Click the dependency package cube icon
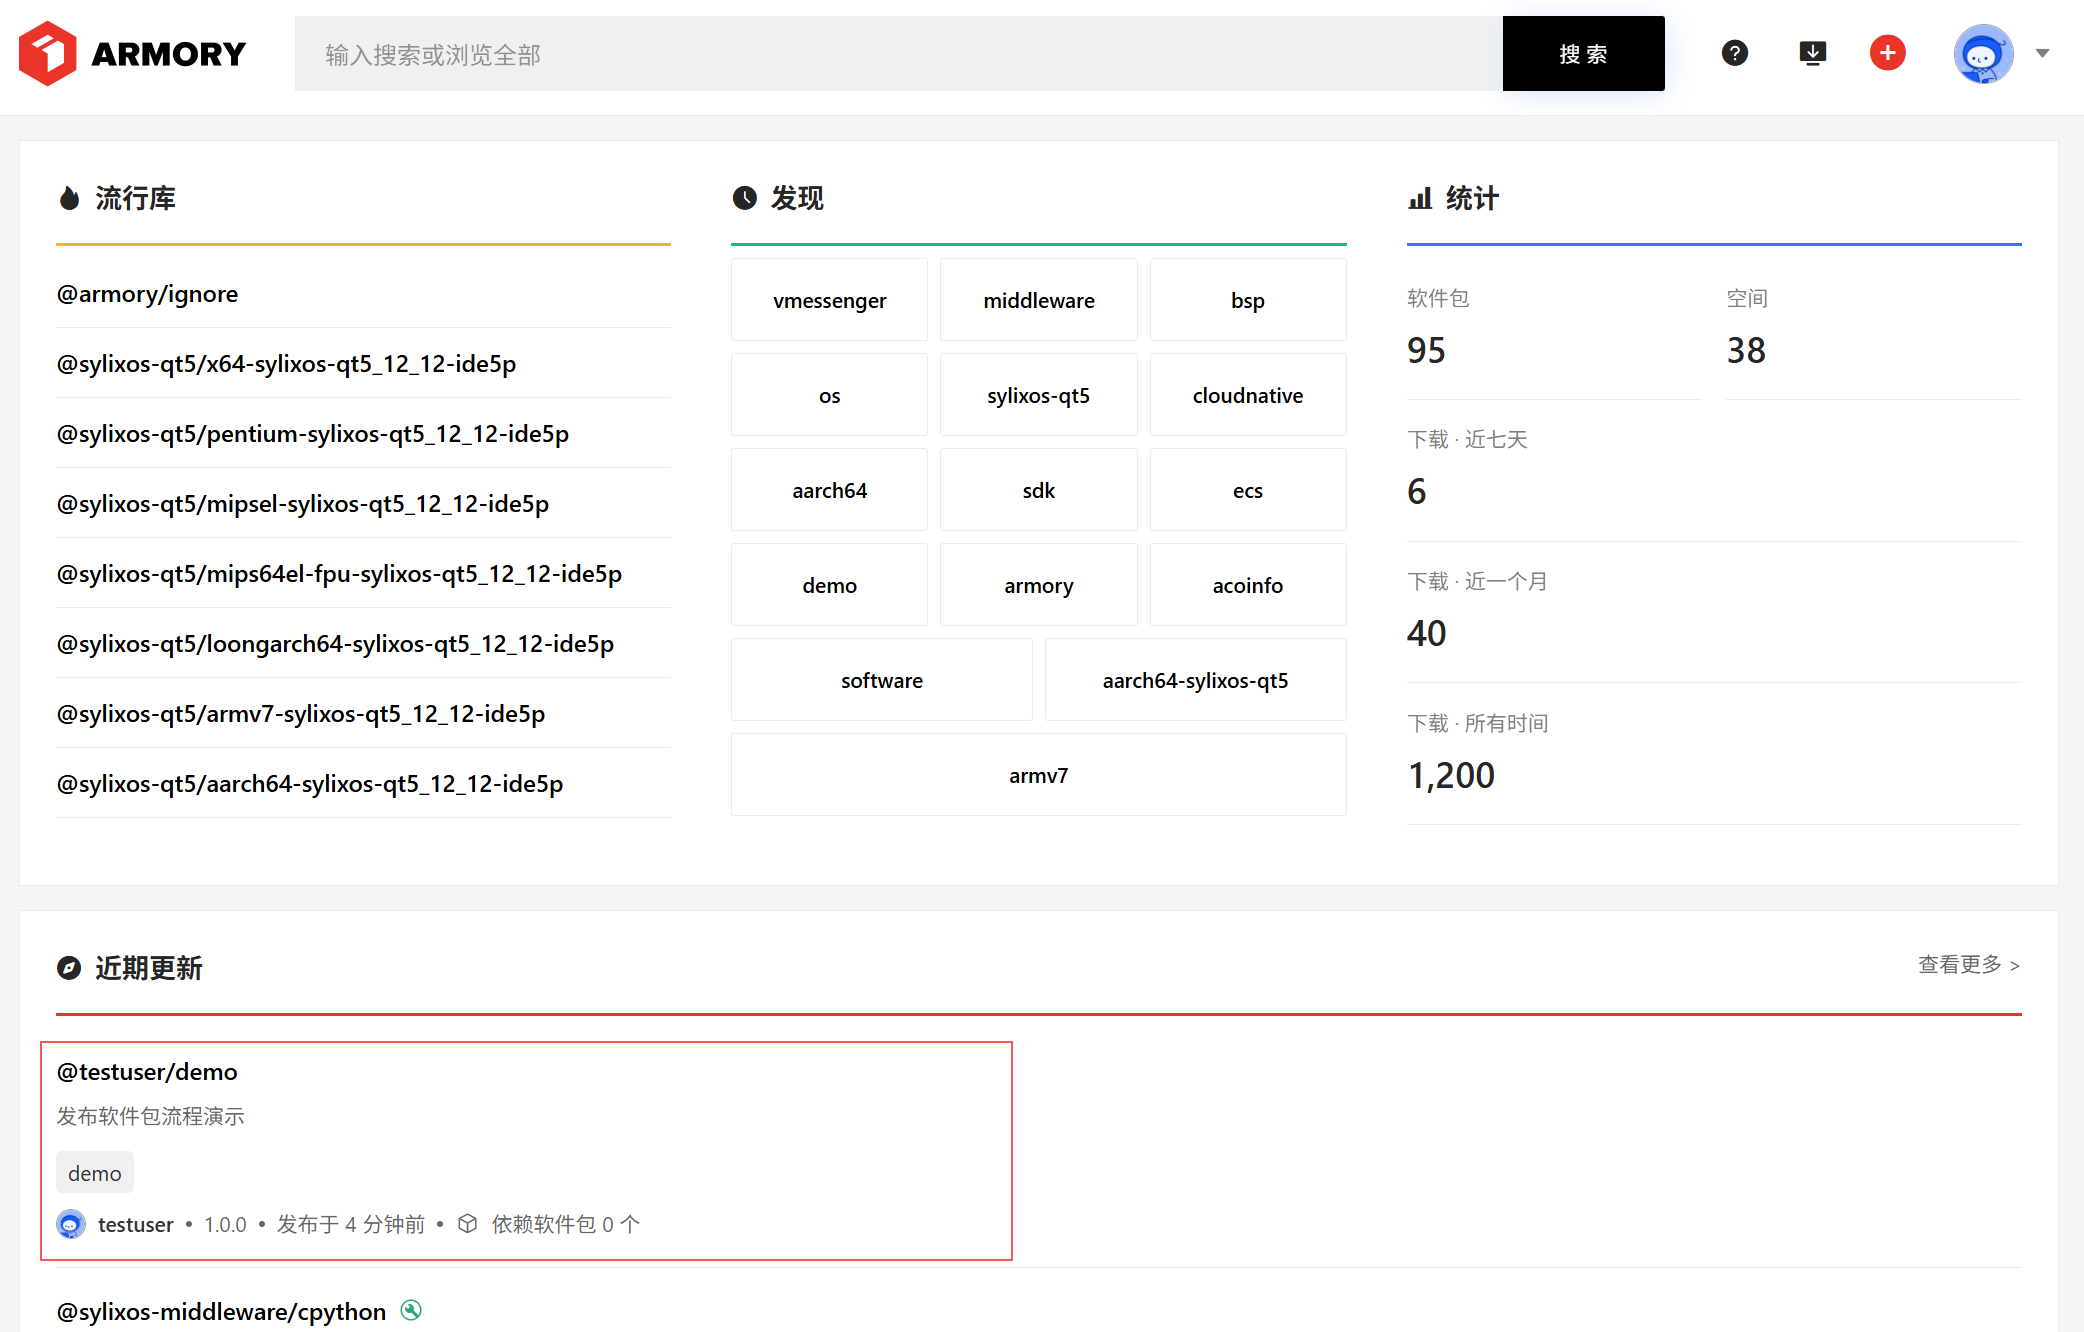This screenshot has height=1332, width=2084. 467,1224
